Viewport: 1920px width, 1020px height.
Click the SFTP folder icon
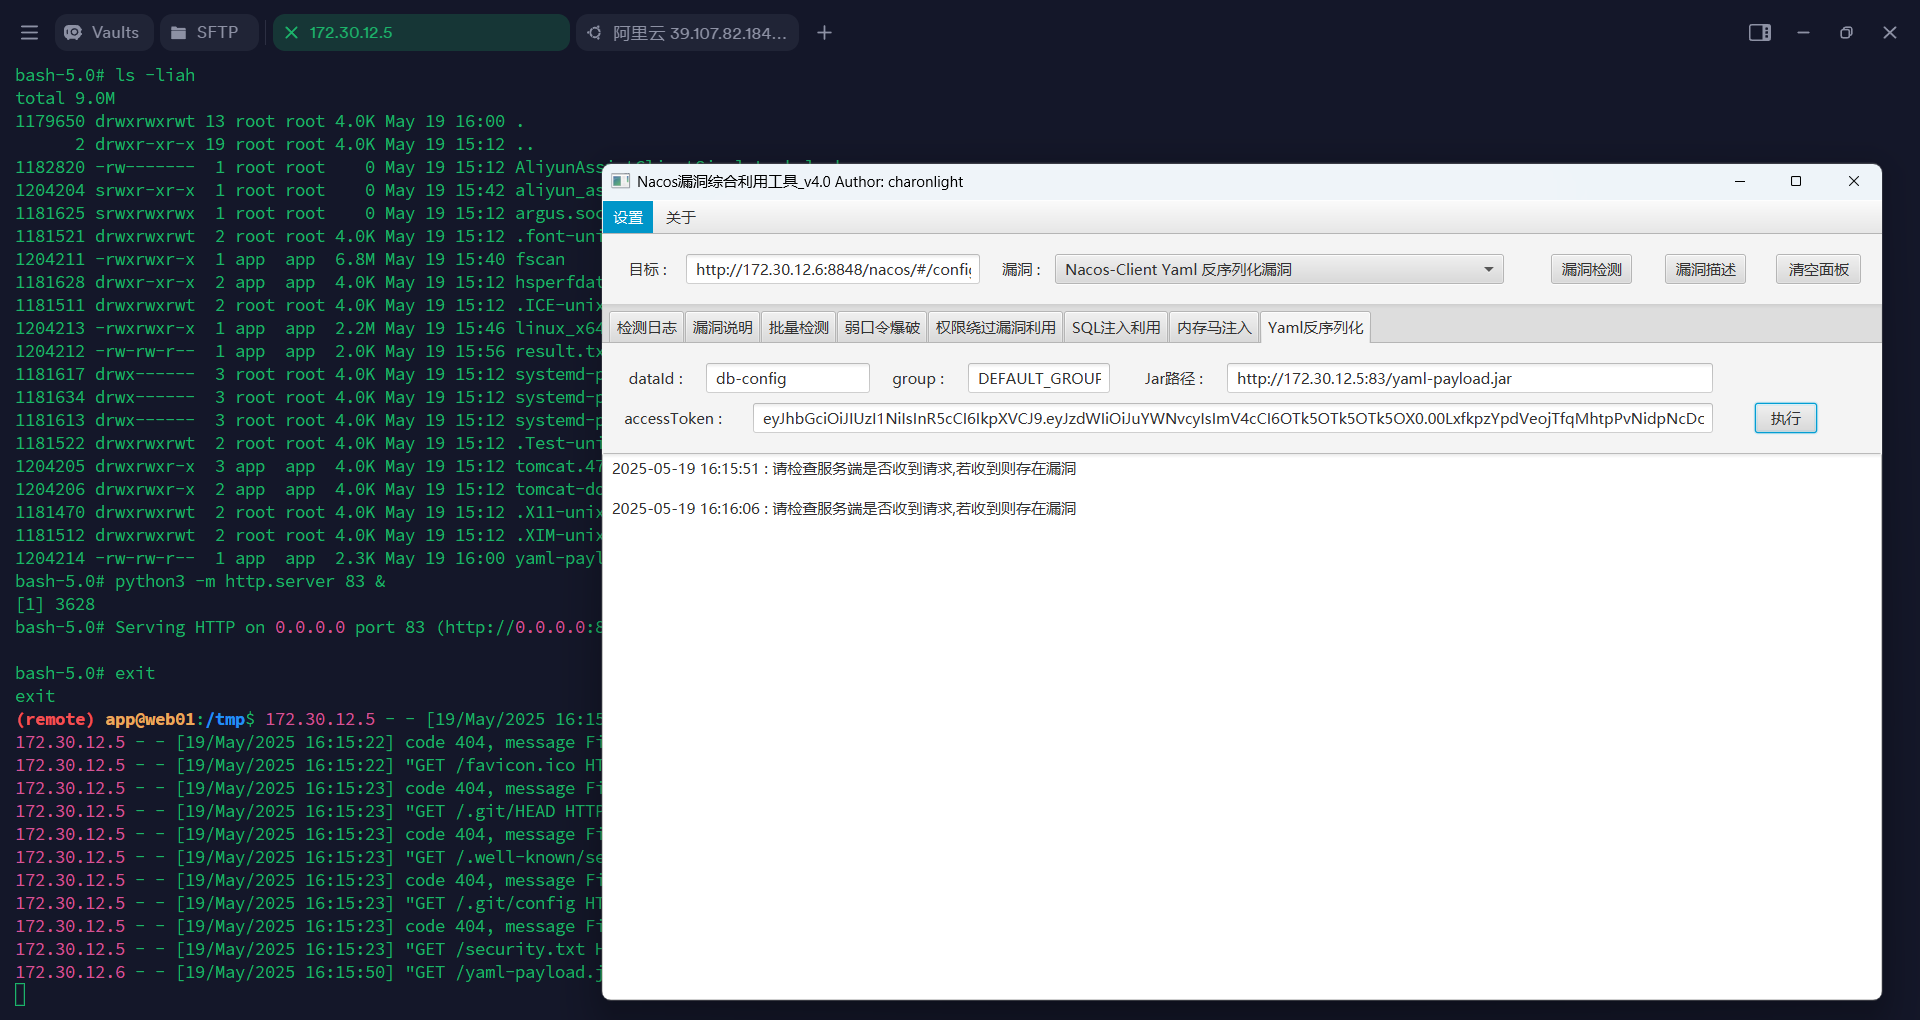[x=178, y=33]
